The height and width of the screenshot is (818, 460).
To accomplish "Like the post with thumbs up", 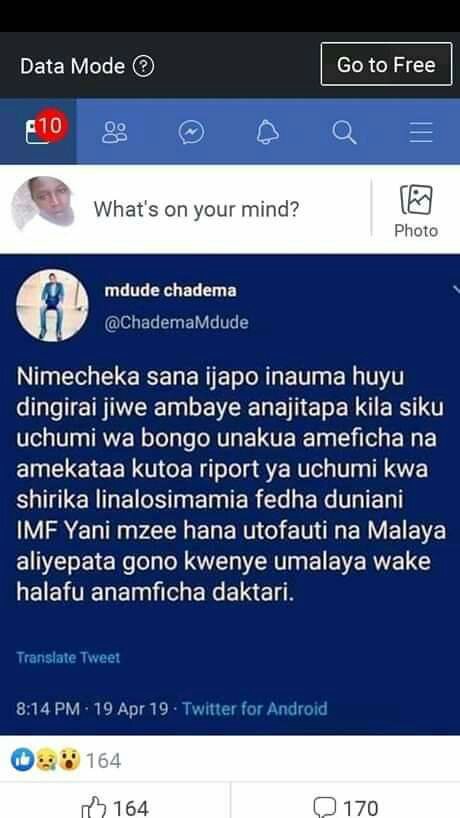I will point(115,808).
